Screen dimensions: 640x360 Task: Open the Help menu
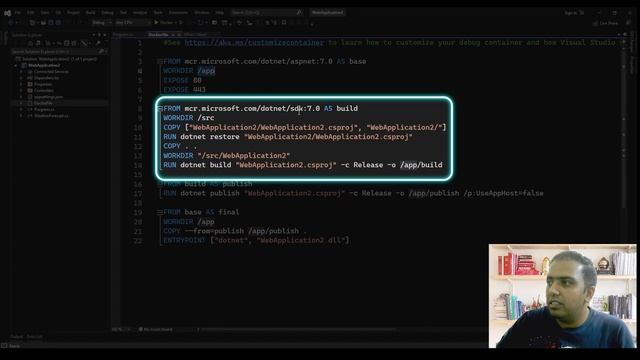220,13
